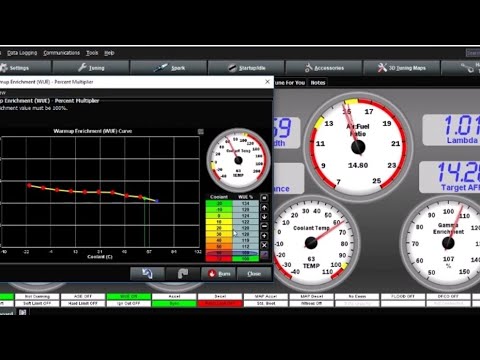Open the Spark toolbar menu
The image size is (480, 360).
[x=169, y=68]
